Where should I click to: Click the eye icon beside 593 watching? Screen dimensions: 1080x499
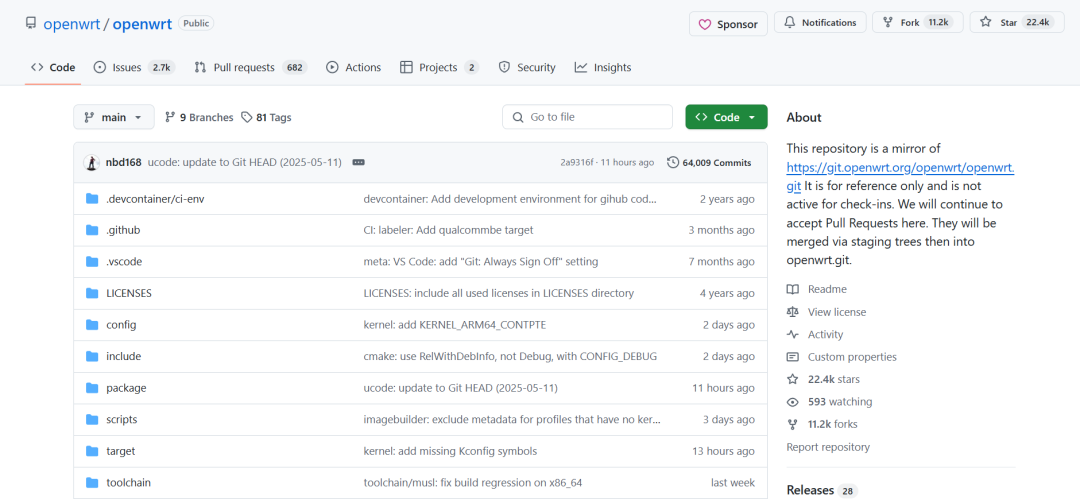pyautogui.click(x=793, y=402)
